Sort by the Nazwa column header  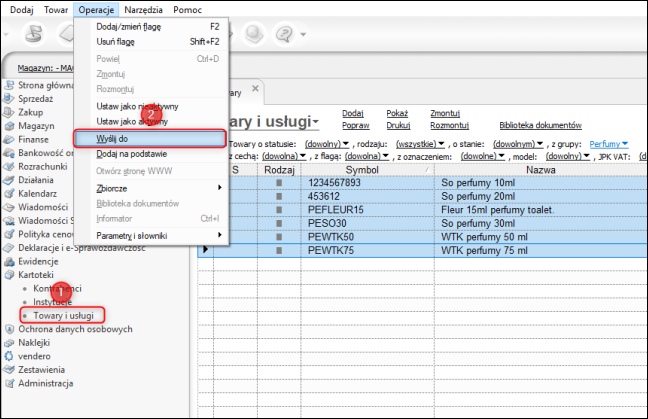(541, 170)
